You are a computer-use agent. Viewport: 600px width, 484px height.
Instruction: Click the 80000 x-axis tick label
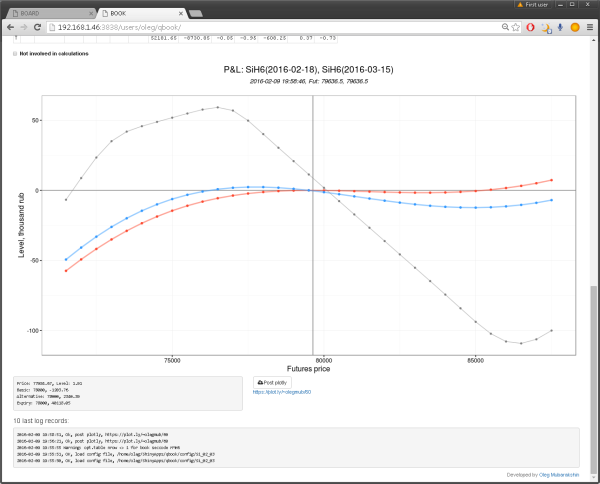click(x=324, y=360)
